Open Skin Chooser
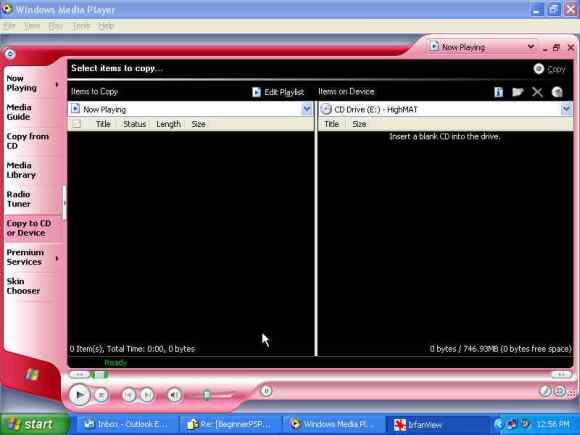This screenshot has height=435, width=580. click(23, 286)
